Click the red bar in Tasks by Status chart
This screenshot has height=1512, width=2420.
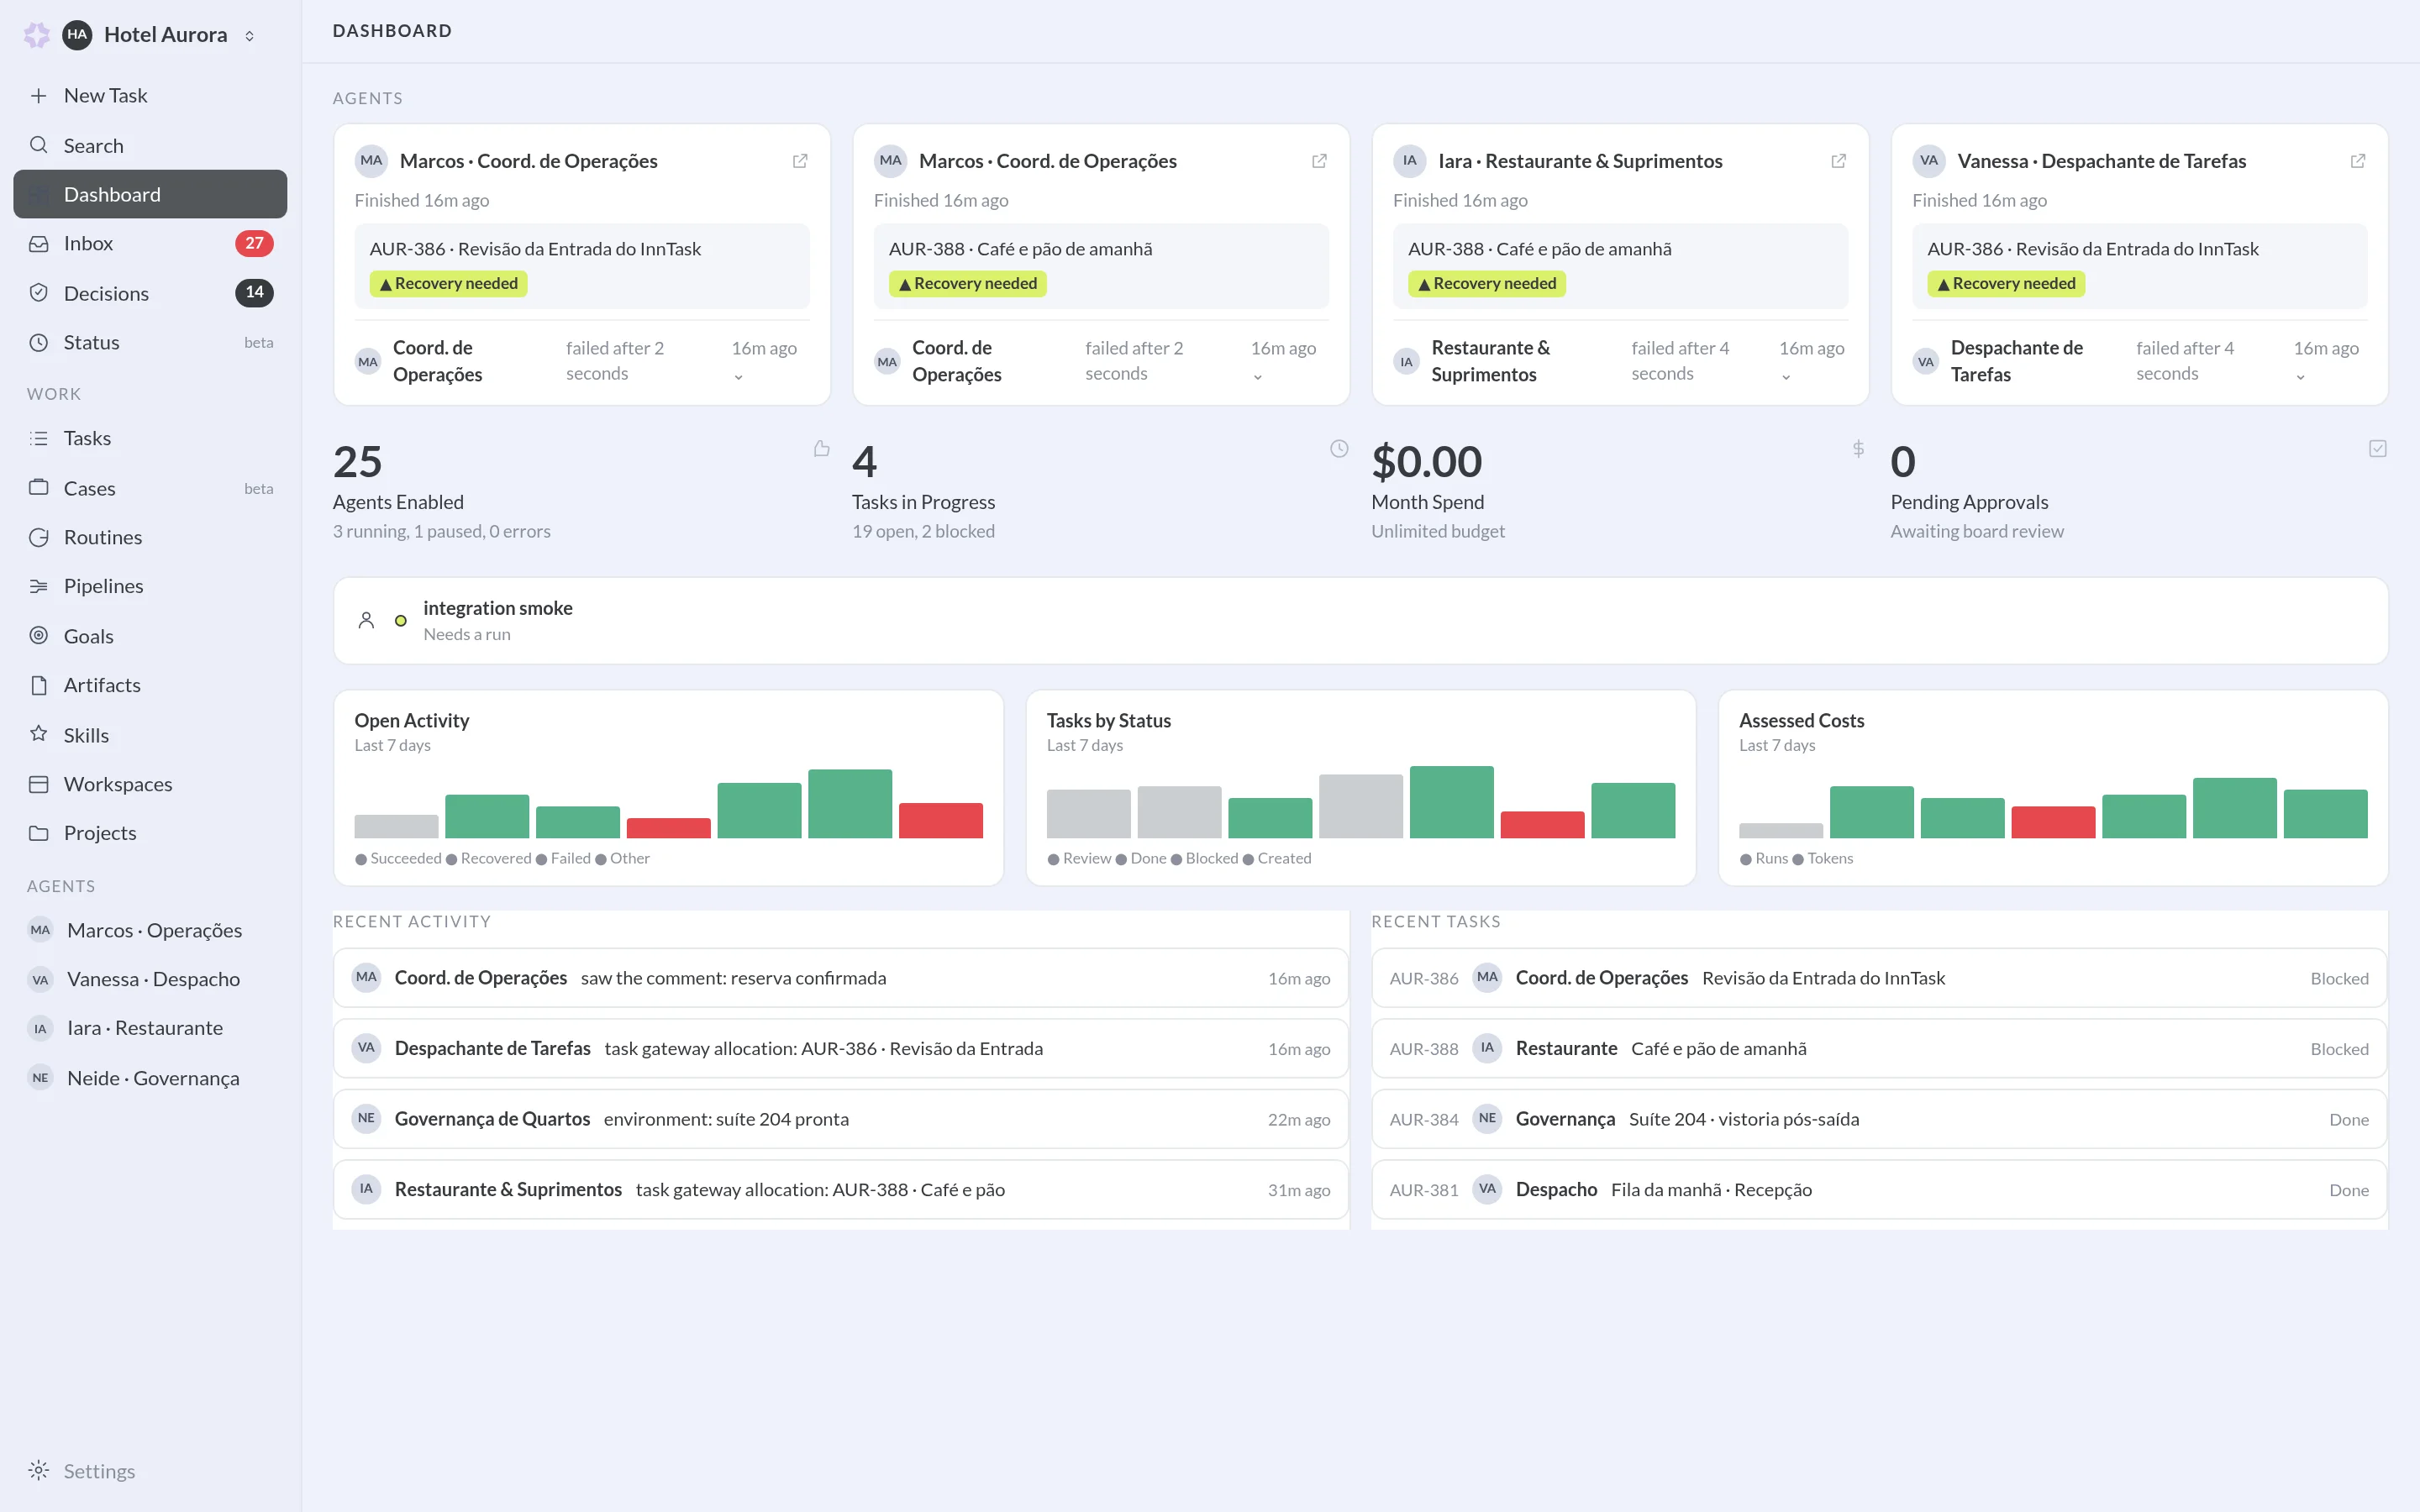1542,824
